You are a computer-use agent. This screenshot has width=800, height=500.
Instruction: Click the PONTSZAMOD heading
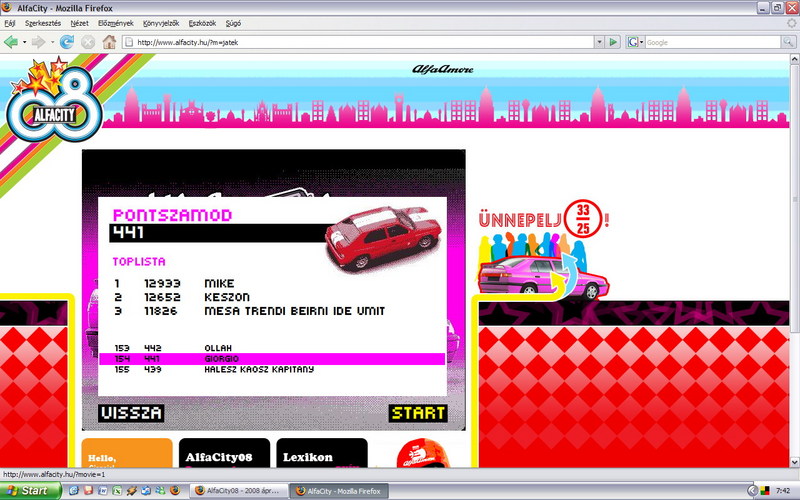point(172,215)
